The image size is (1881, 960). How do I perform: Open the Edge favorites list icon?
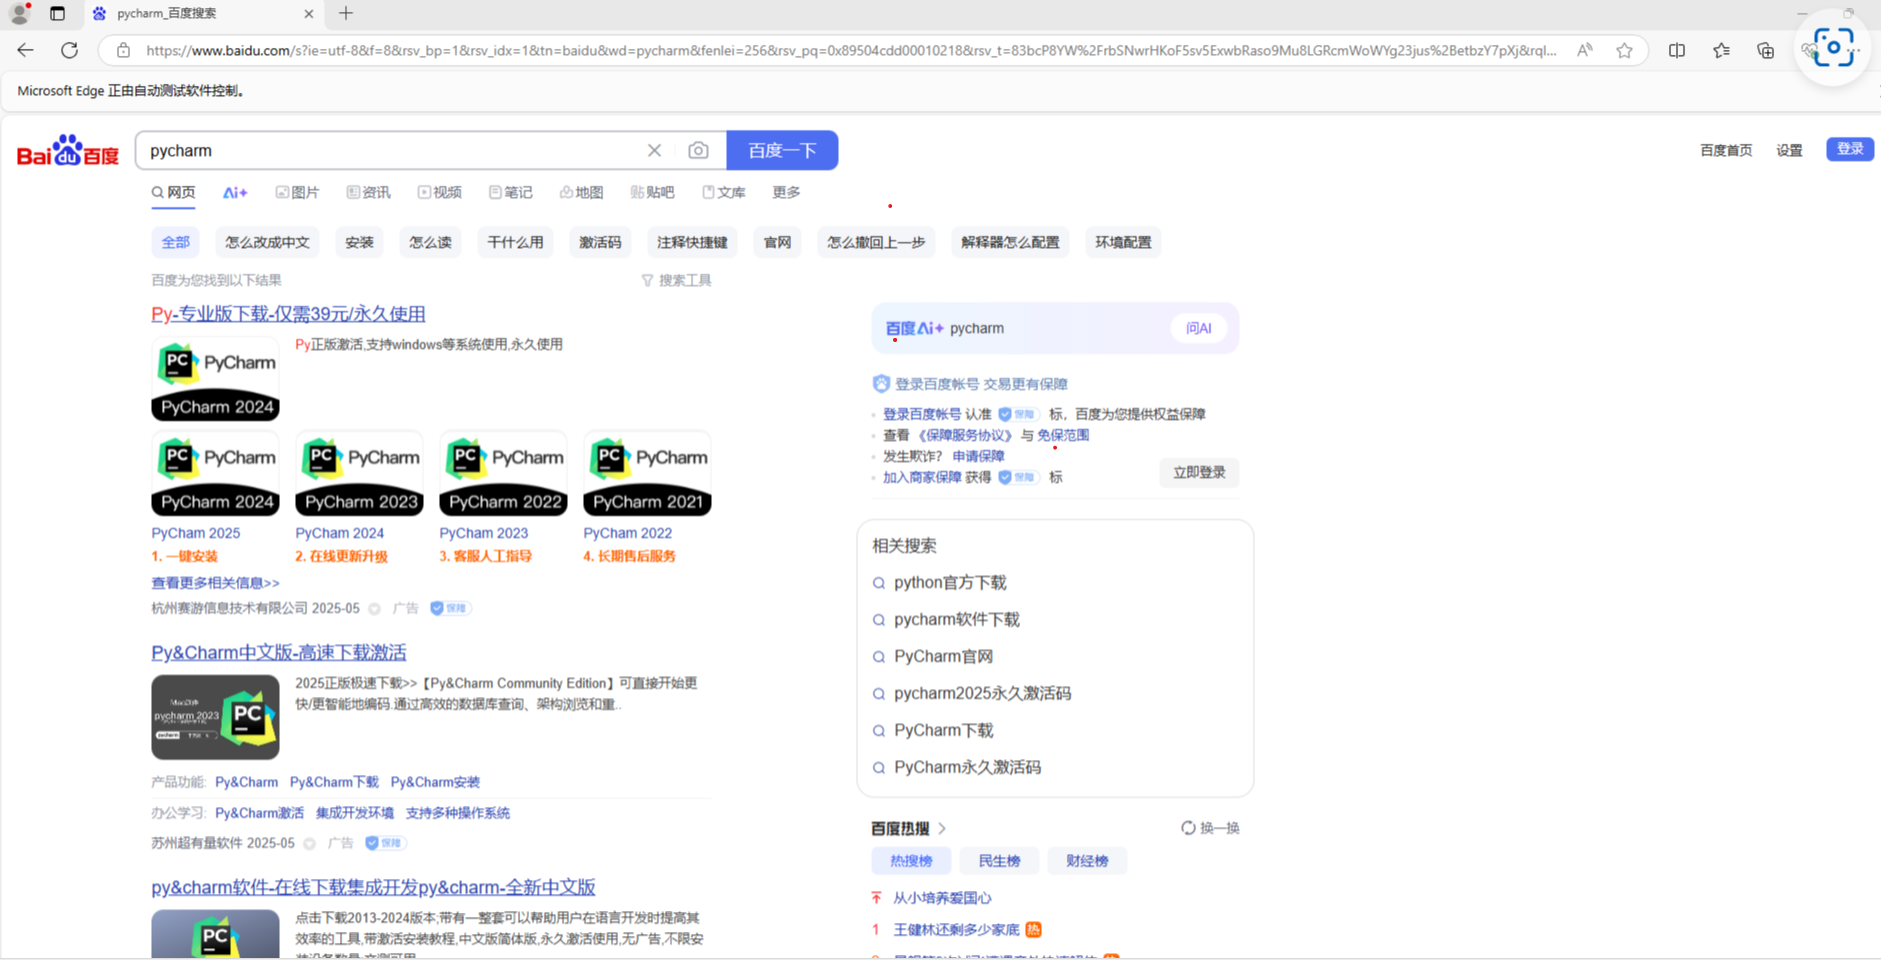[1721, 50]
